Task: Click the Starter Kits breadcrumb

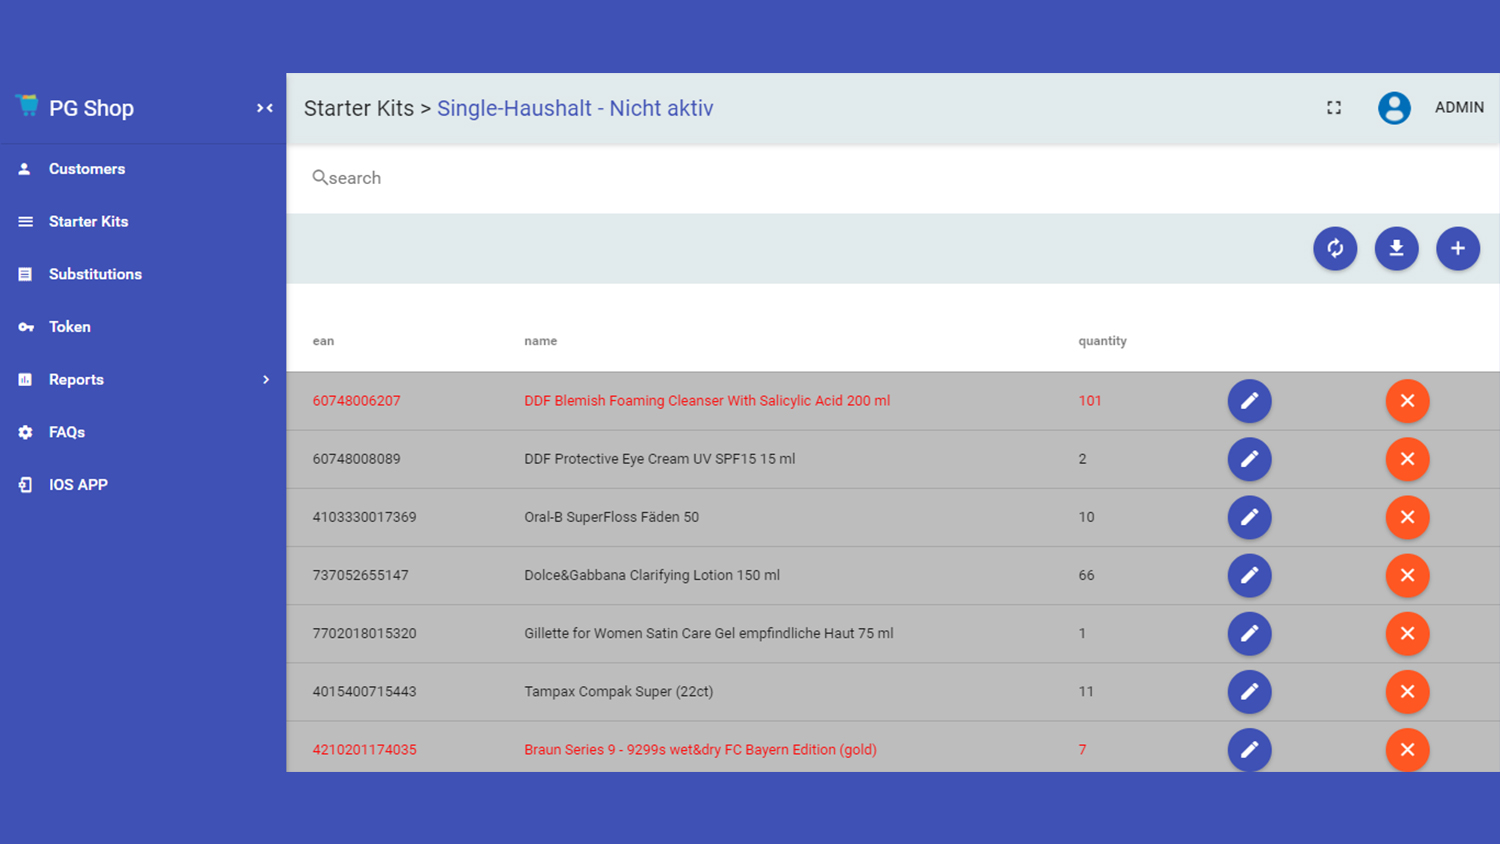Action: (x=359, y=108)
